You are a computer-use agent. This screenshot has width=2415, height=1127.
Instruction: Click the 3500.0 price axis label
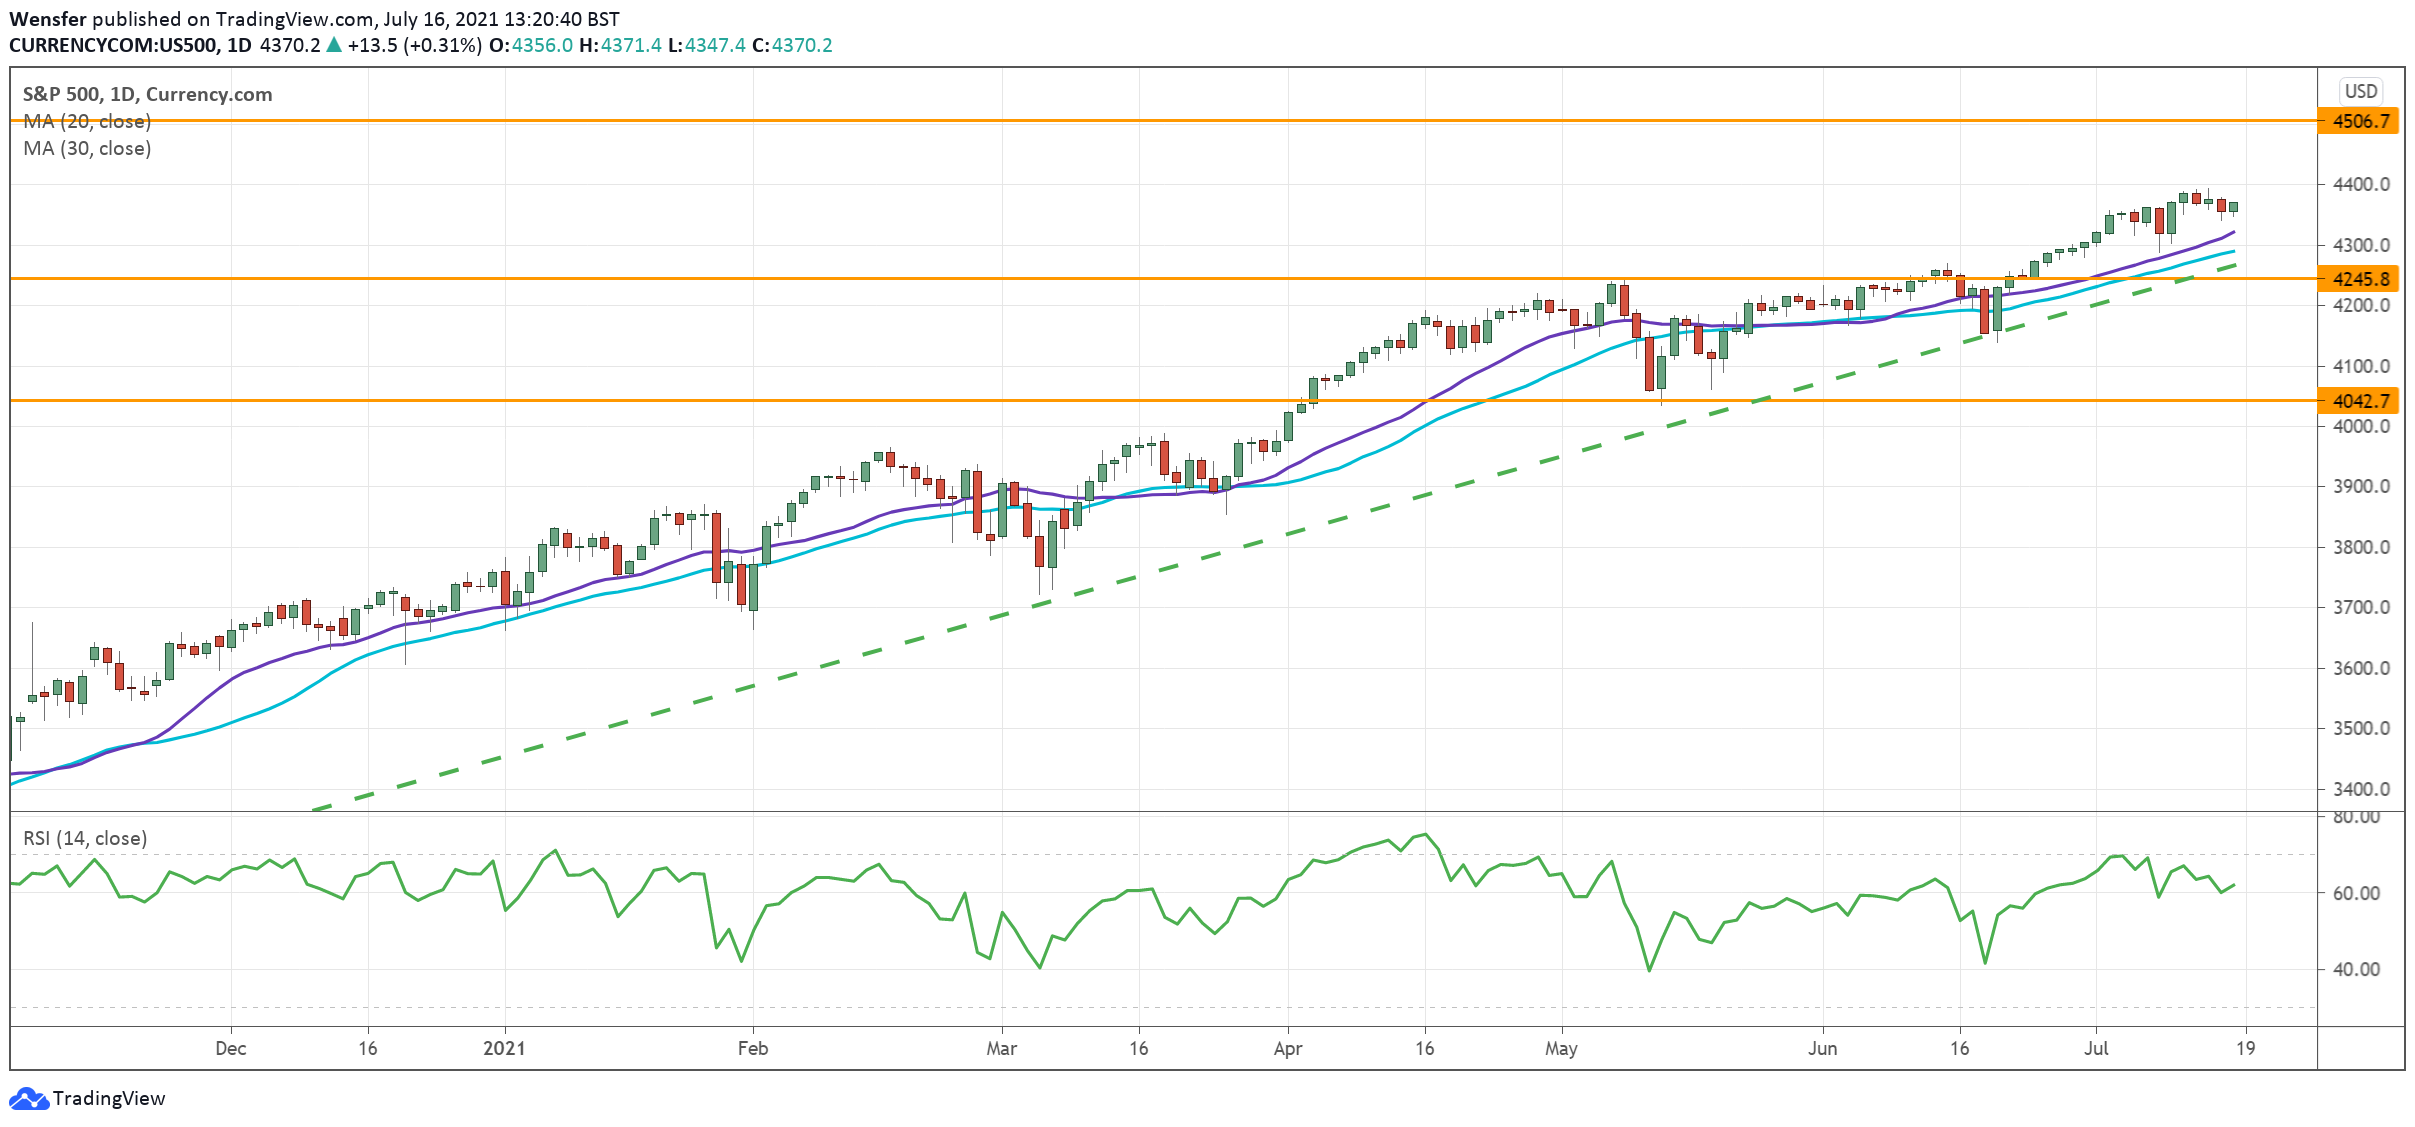2360,728
